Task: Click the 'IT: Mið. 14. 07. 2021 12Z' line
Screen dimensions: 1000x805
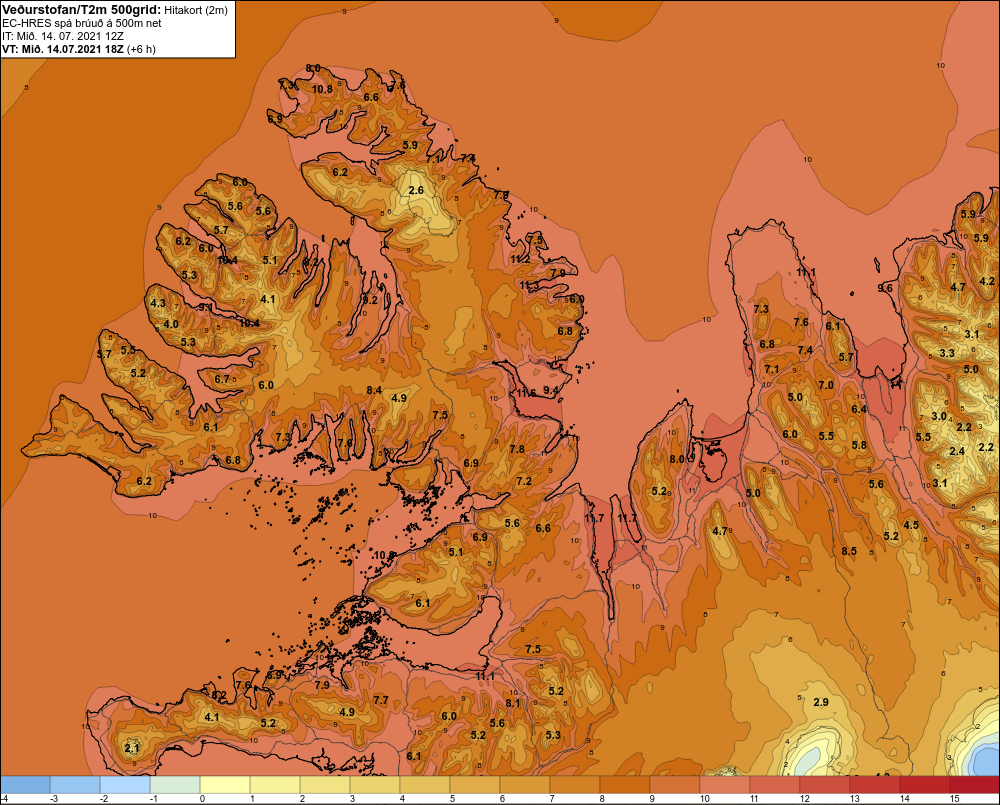Action: click(x=62, y=36)
